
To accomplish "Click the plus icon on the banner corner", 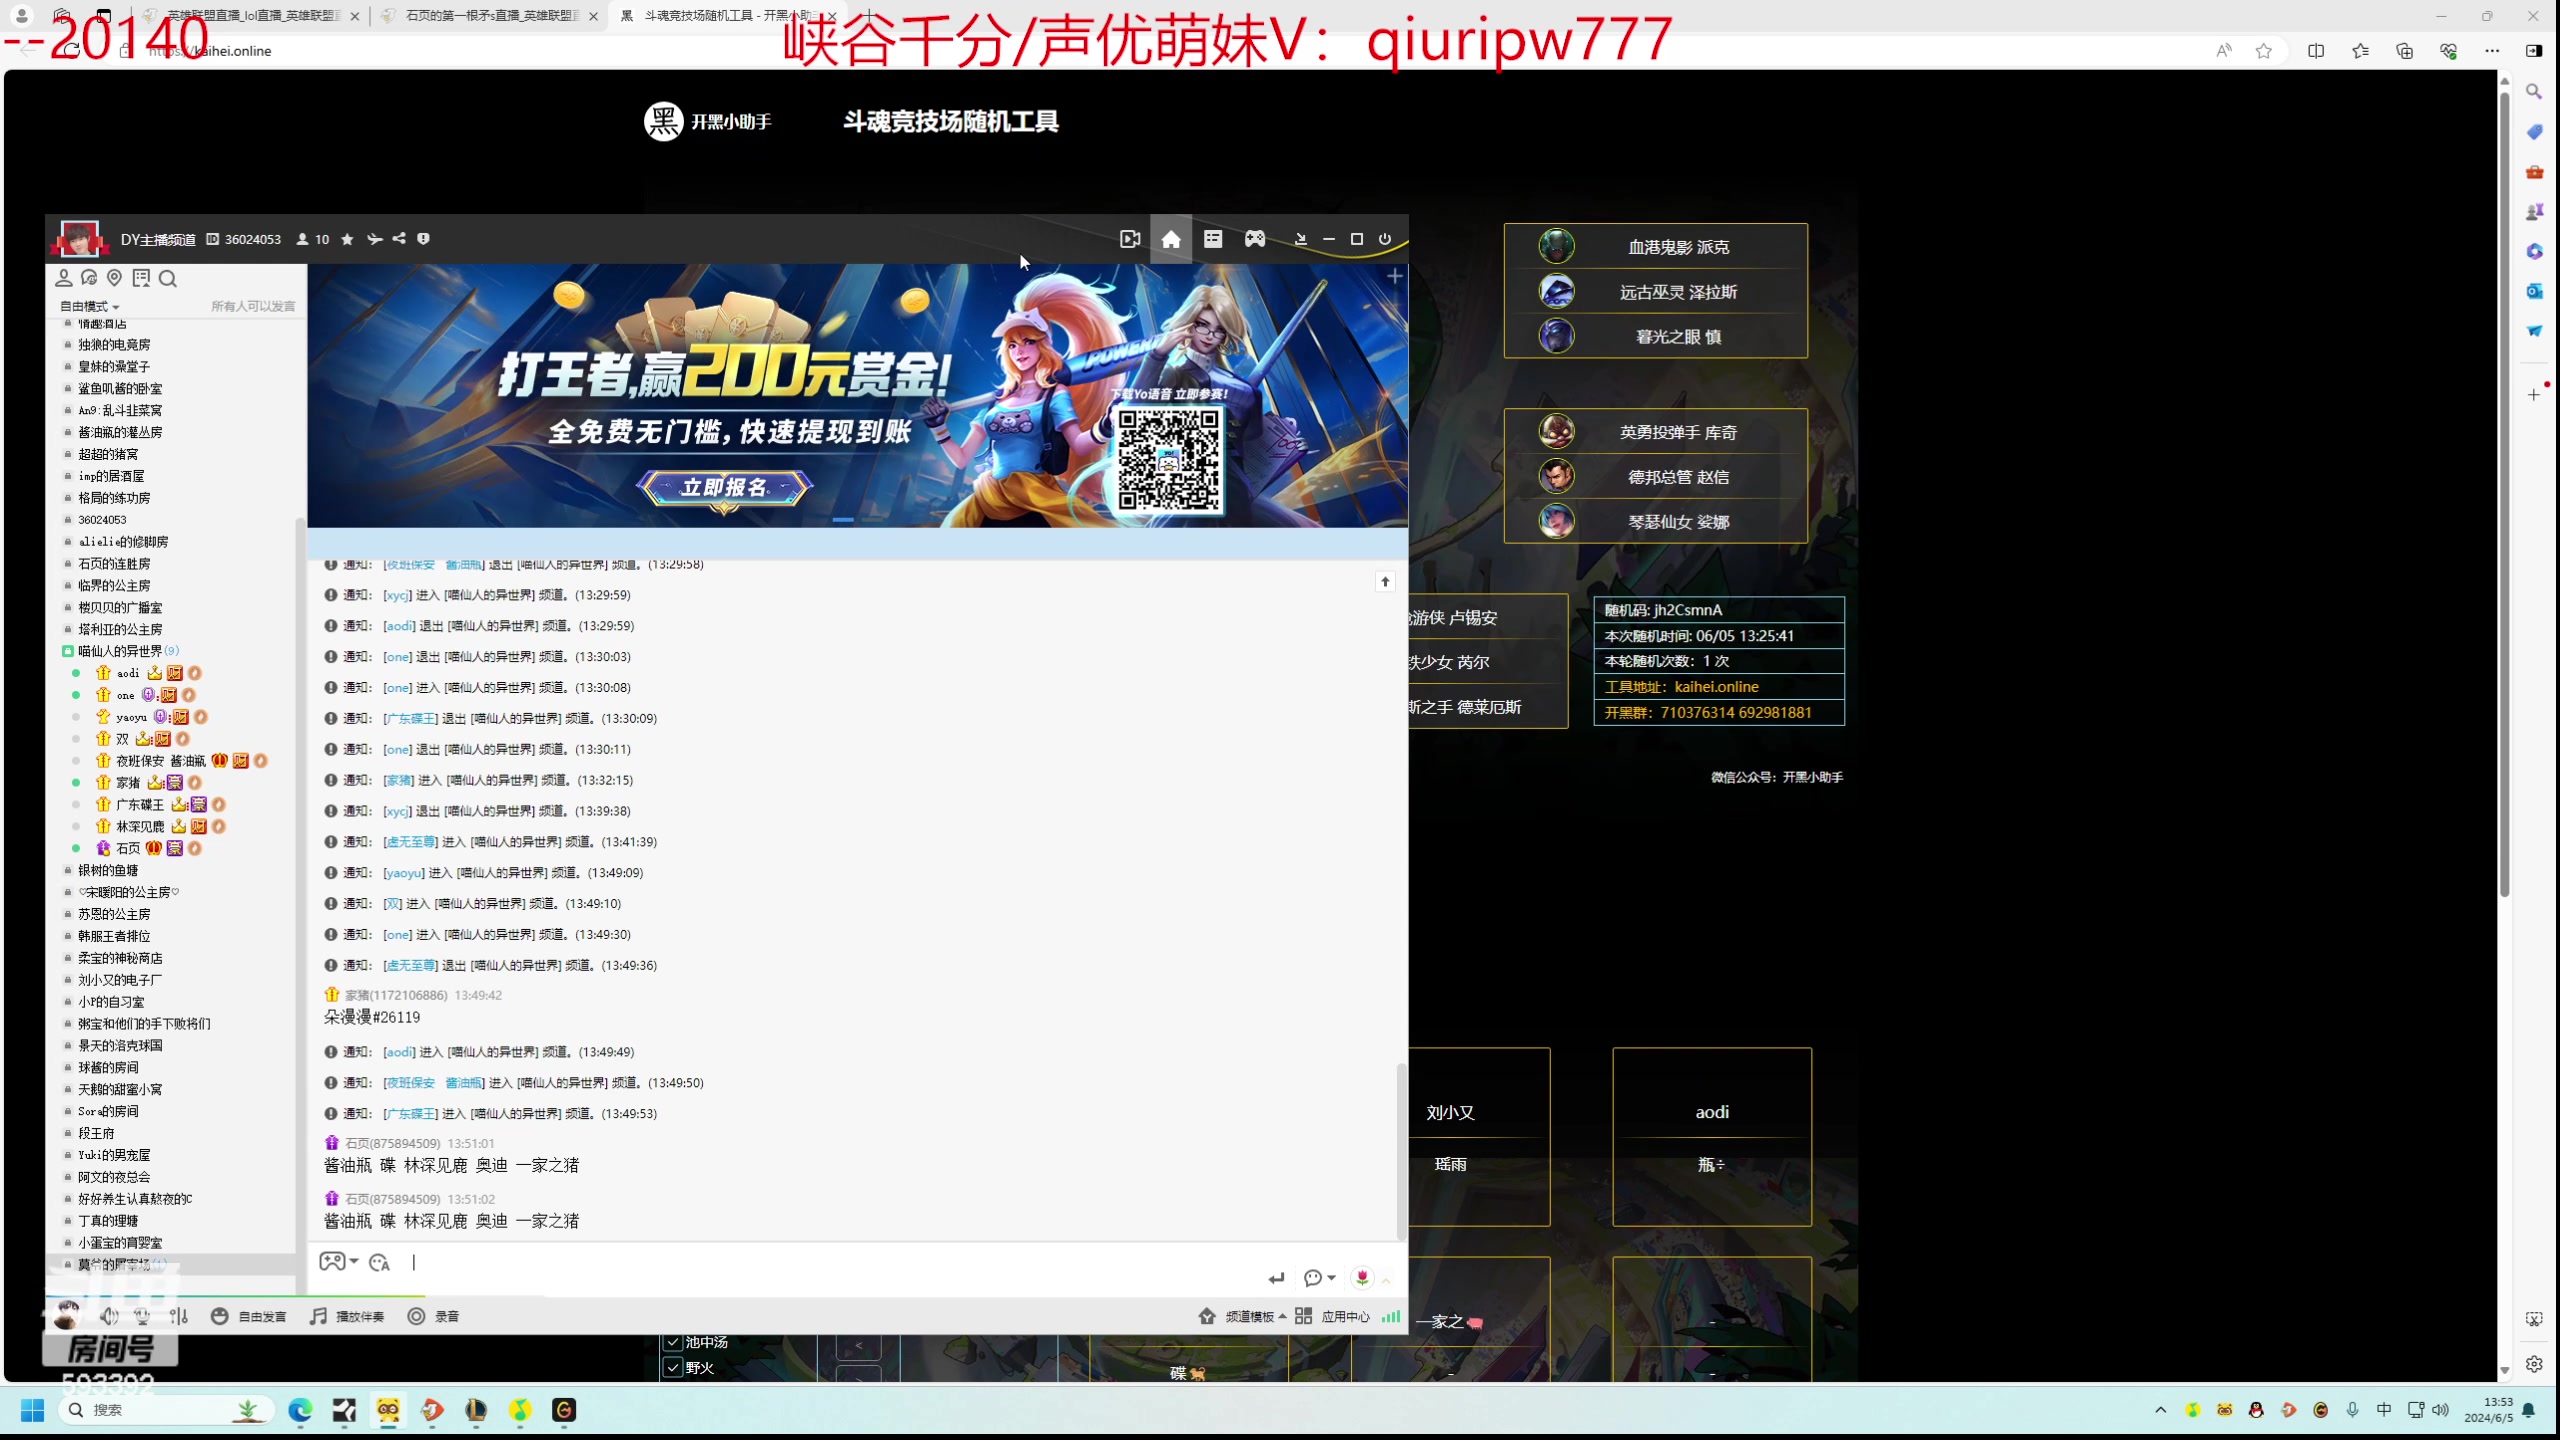I will [1395, 276].
